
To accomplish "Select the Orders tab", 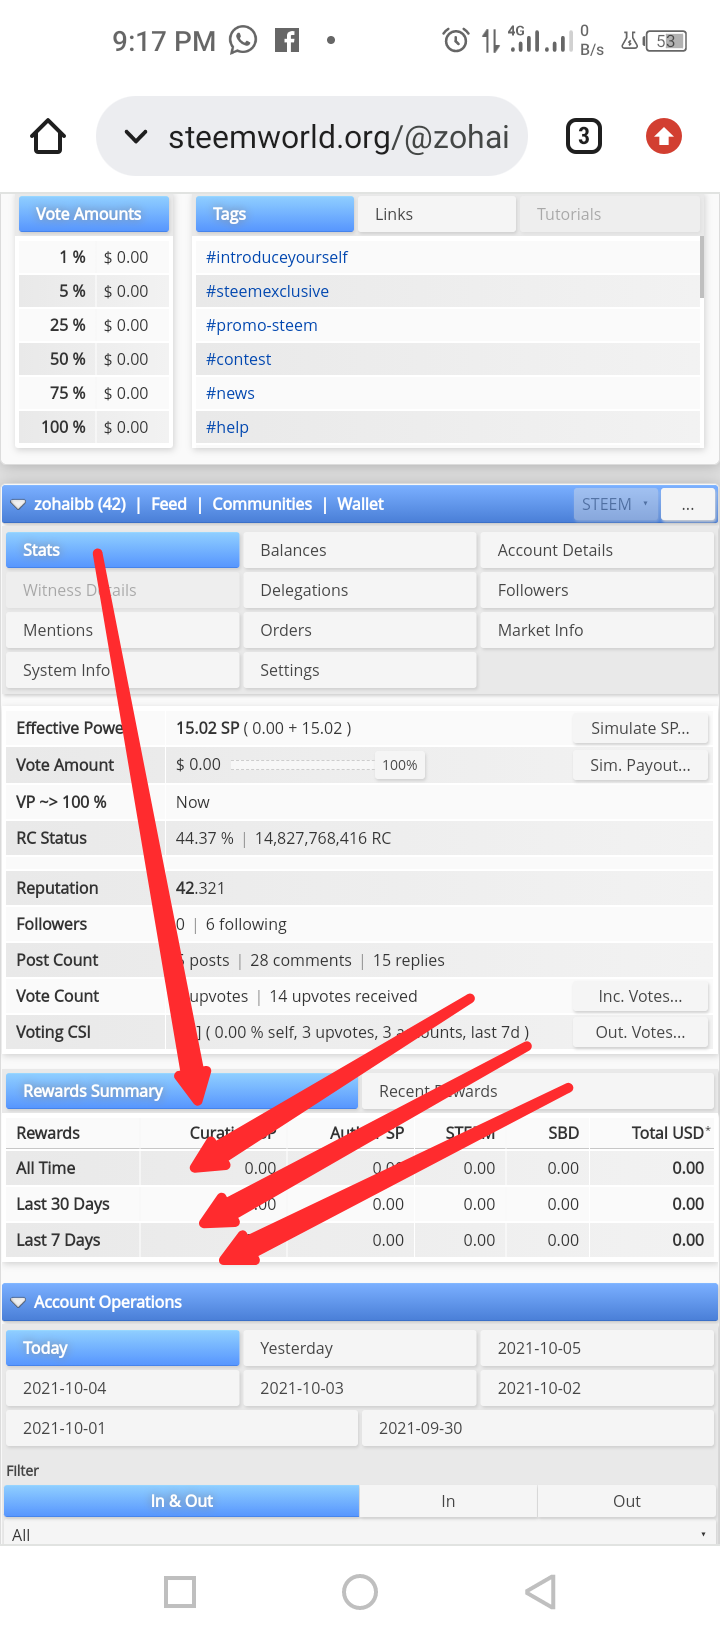I will tap(359, 630).
